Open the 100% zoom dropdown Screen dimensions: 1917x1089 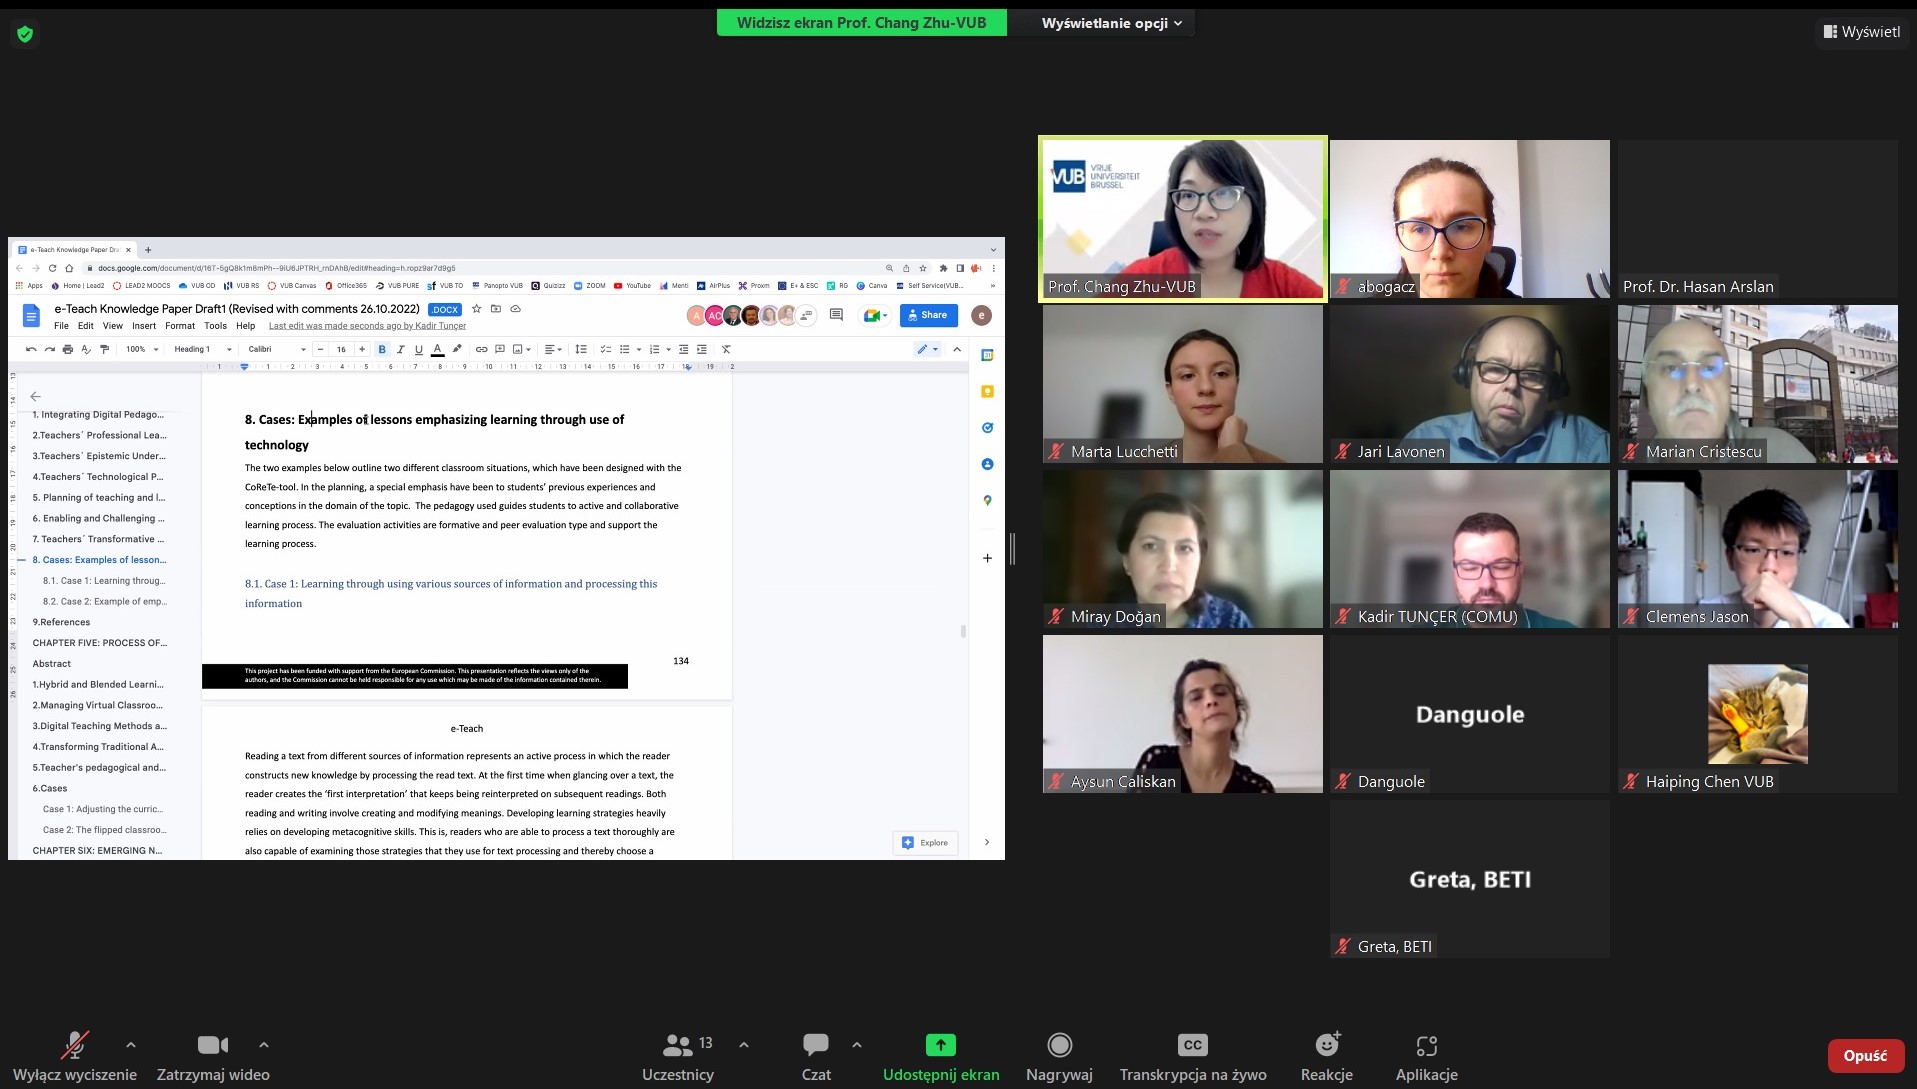pos(142,349)
